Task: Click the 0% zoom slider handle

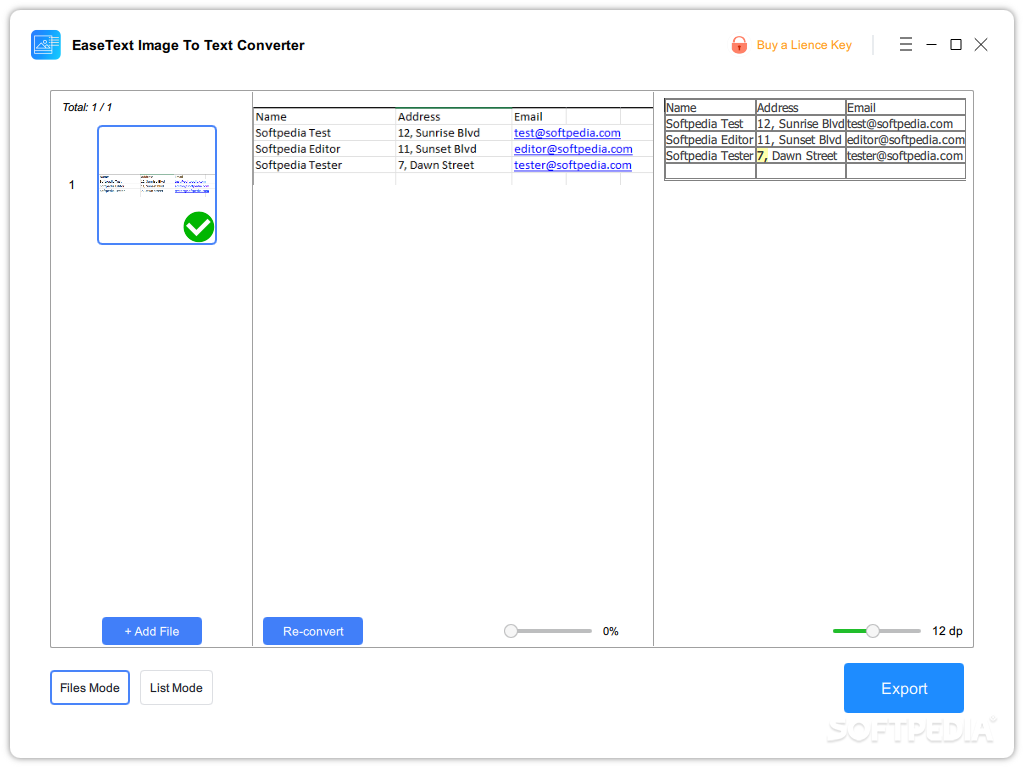Action: [x=511, y=631]
